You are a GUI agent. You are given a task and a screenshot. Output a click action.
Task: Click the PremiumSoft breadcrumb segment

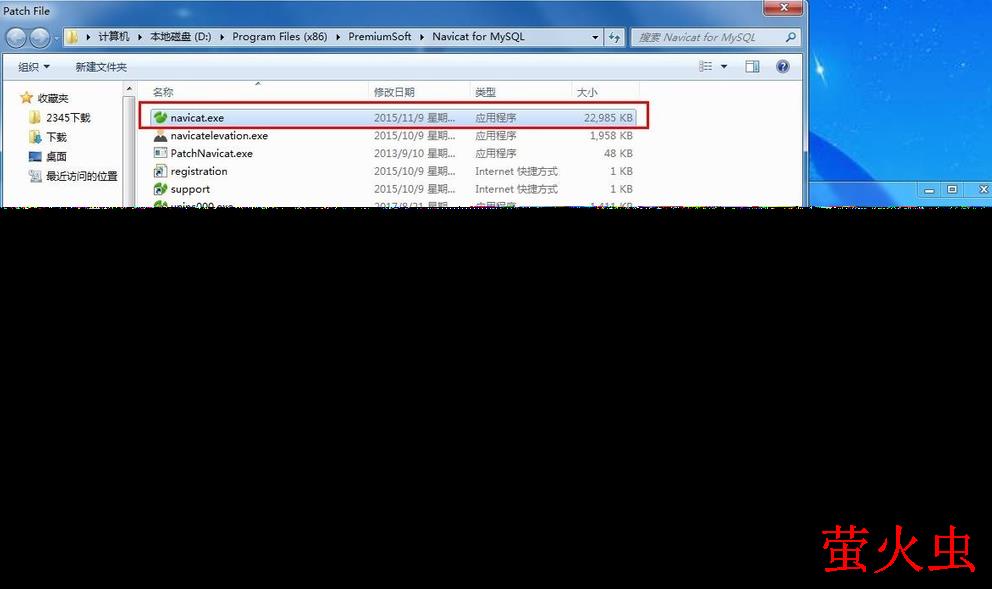379,37
